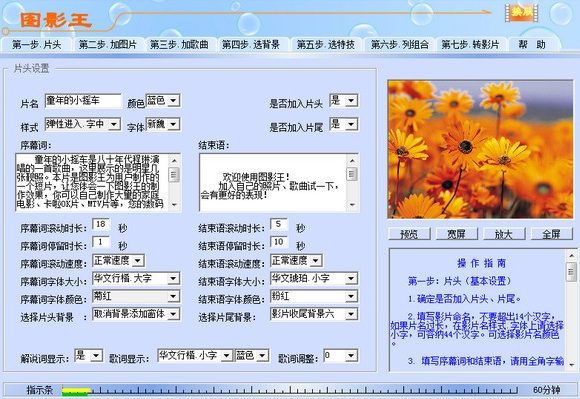Open the 第二步.加图片 tab
Viewport: 580px width, 399px height.
pyautogui.click(x=108, y=45)
